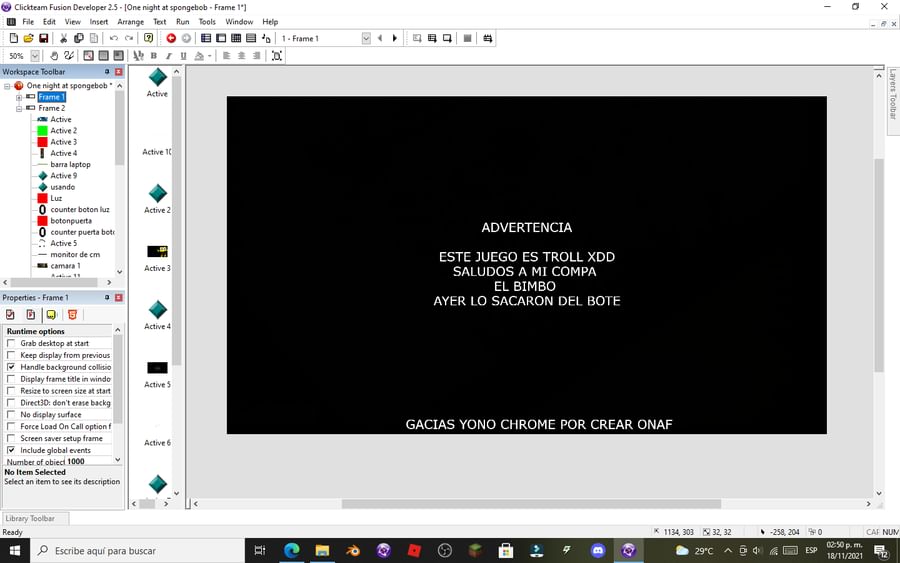
Task: Undo the last action
Action: pos(114,38)
